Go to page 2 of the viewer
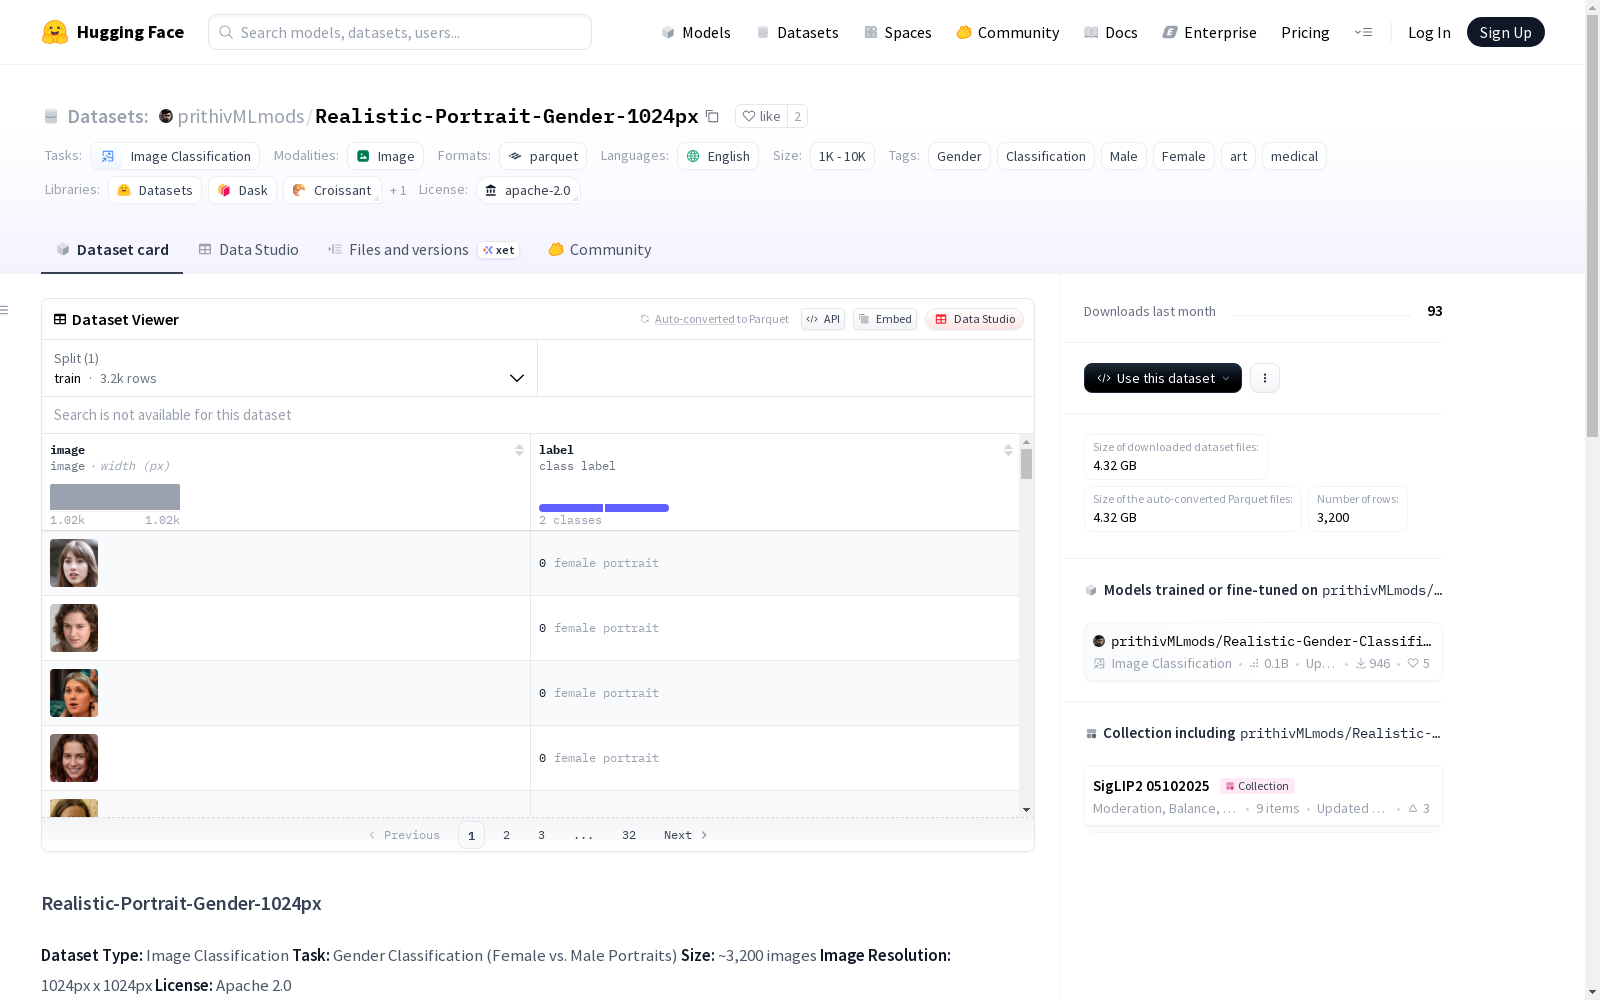Viewport: 1600px width, 1000px height. [507, 835]
